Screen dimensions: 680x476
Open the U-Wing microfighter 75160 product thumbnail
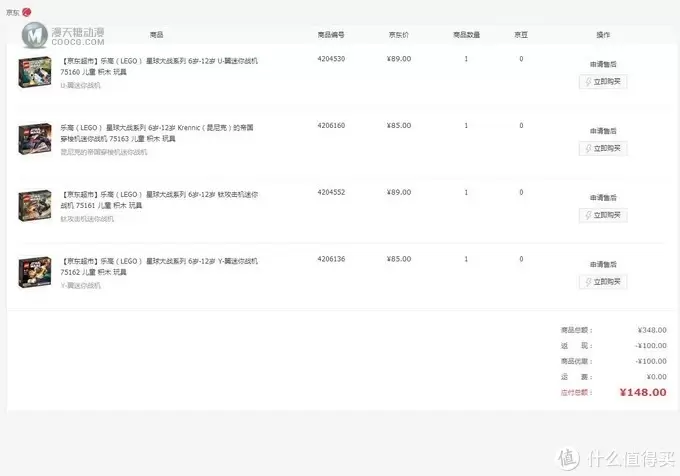(x=35, y=72)
